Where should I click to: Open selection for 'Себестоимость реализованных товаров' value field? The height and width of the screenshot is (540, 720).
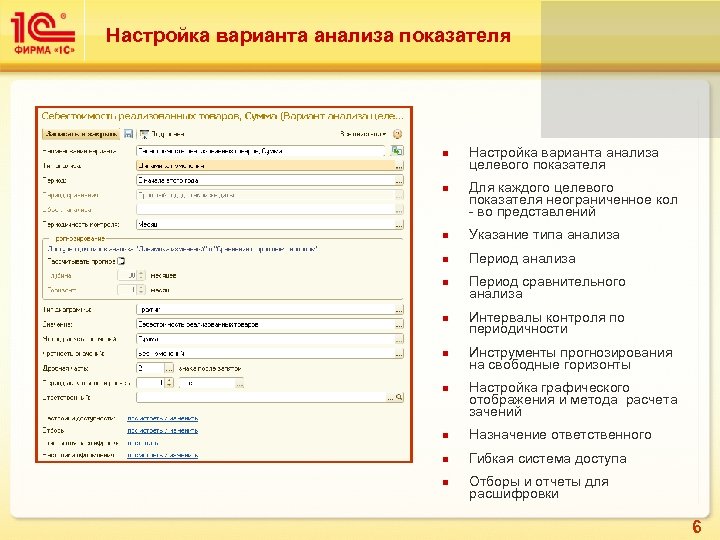click(399, 324)
